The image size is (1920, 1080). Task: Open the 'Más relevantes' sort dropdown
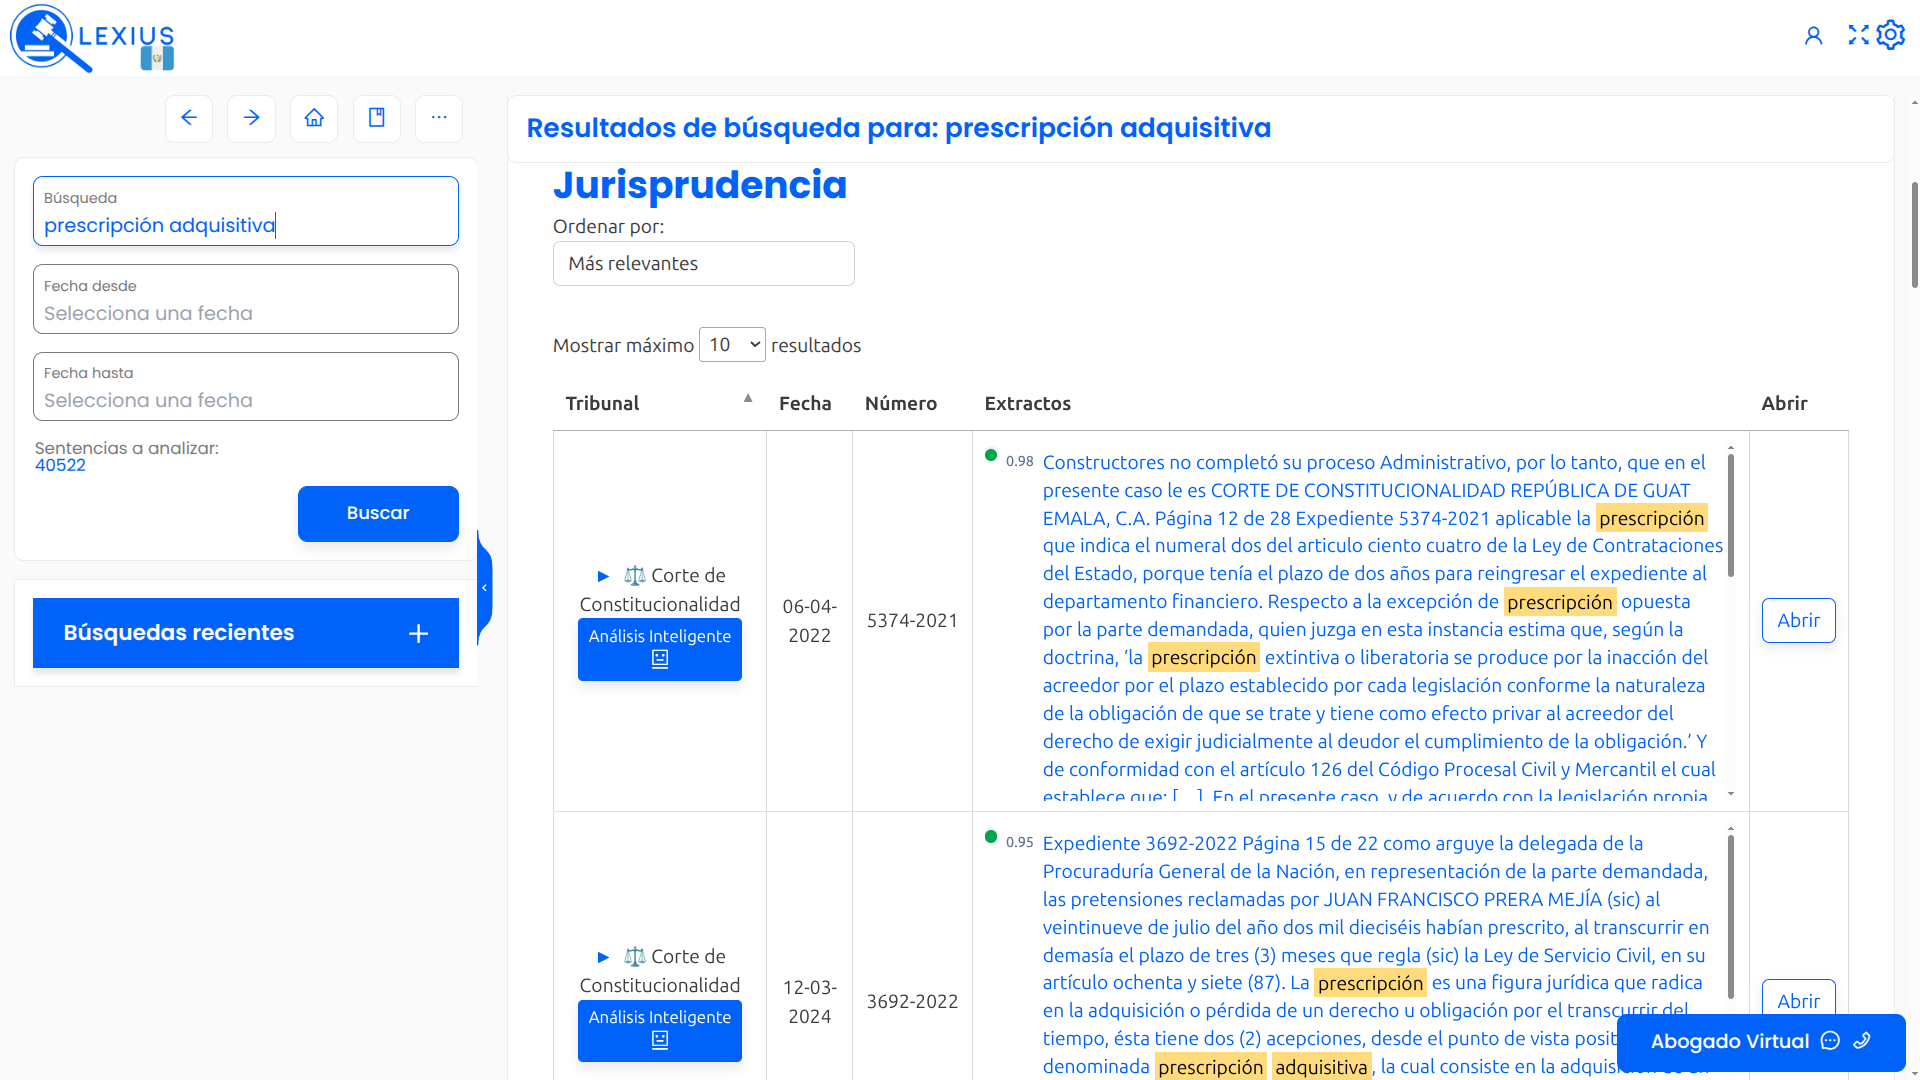[x=703, y=263]
